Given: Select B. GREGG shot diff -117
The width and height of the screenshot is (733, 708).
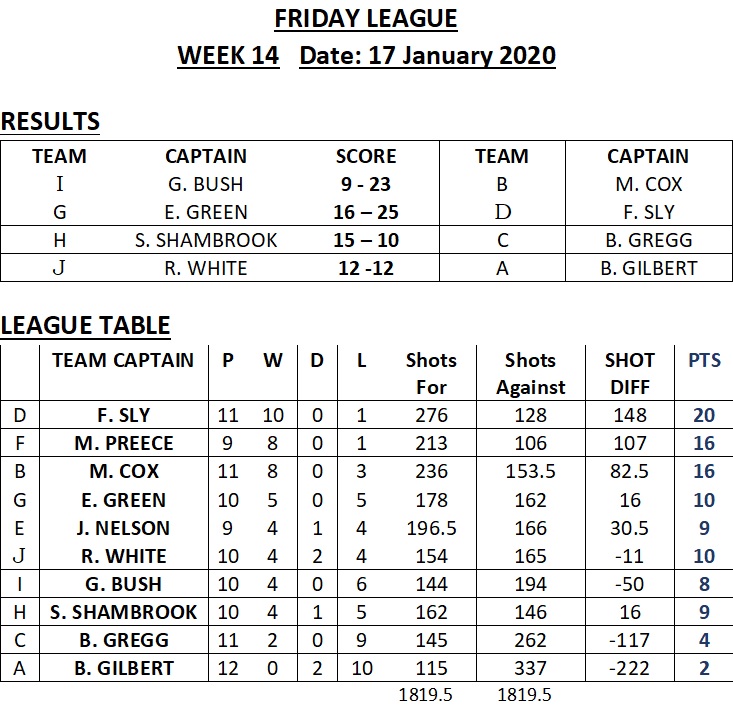Looking at the screenshot, I should coord(629,640).
